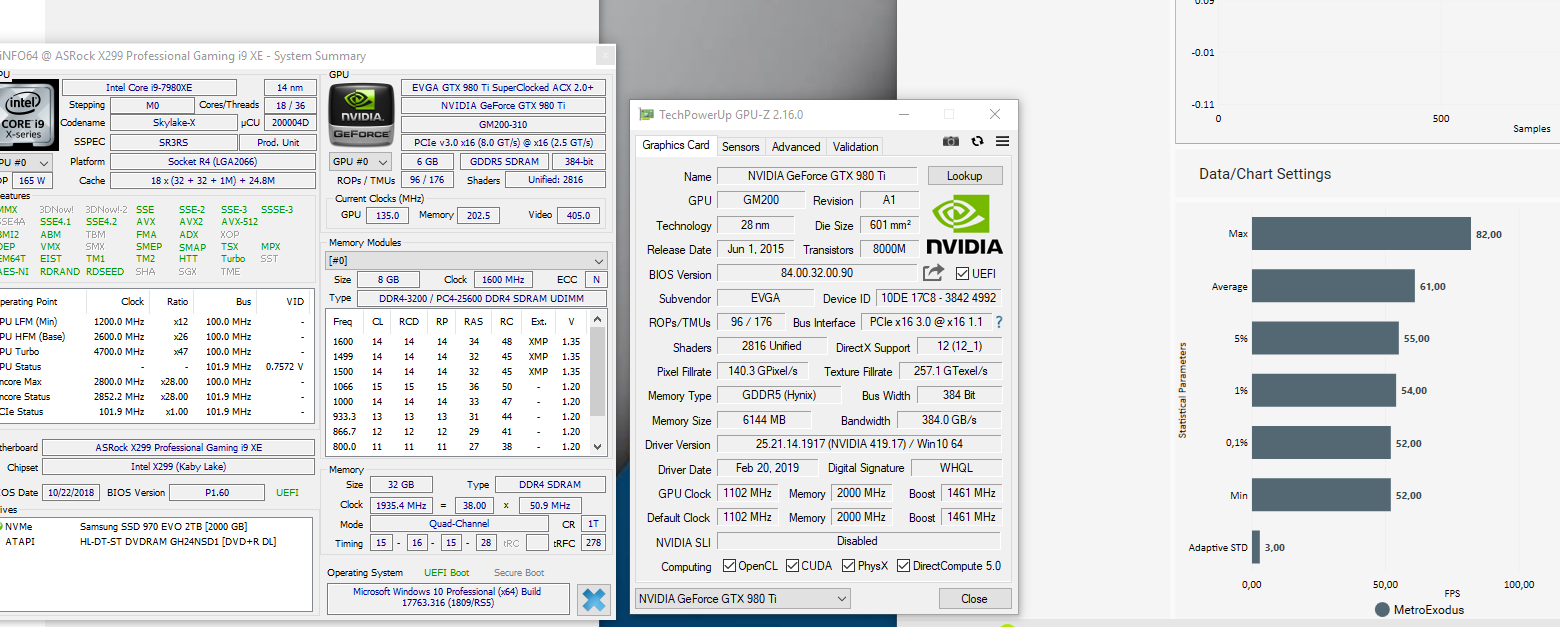Click the BIOS export share-arrow icon

933,272
